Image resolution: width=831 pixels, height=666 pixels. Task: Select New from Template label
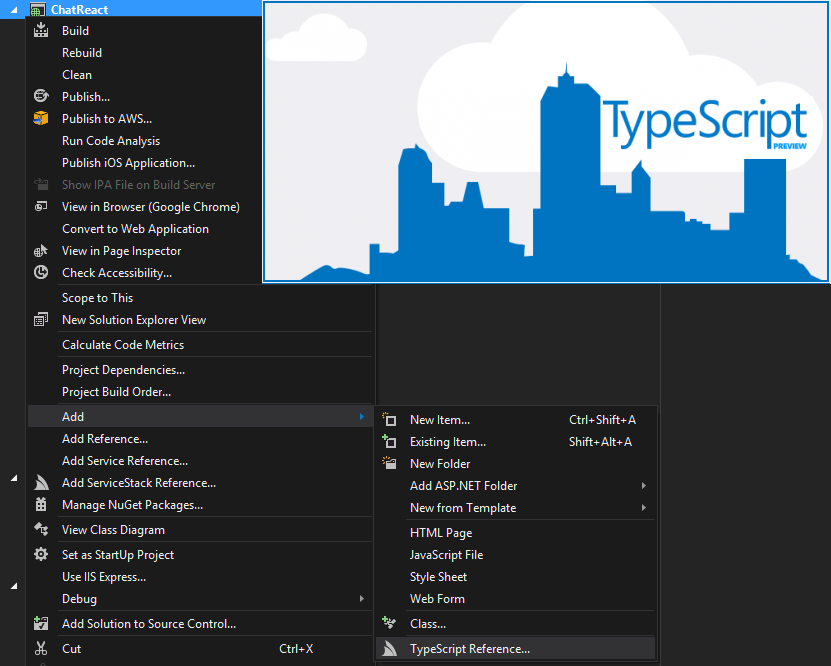tap(463, 508)
